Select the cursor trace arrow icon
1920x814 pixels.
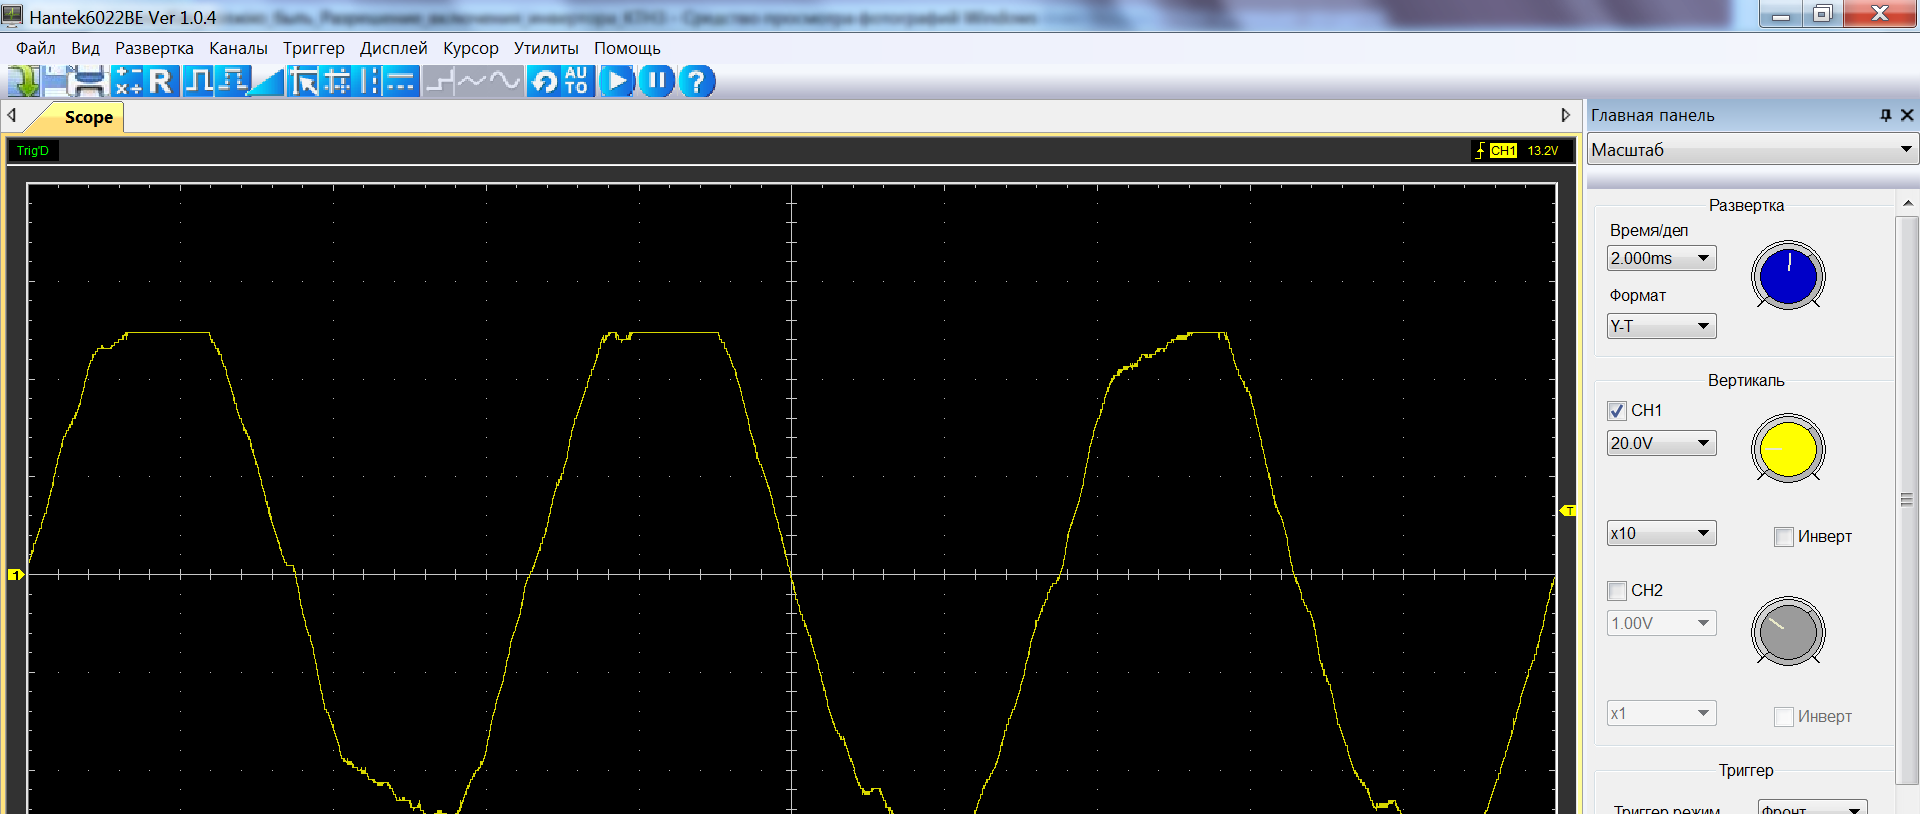point(304,81)
